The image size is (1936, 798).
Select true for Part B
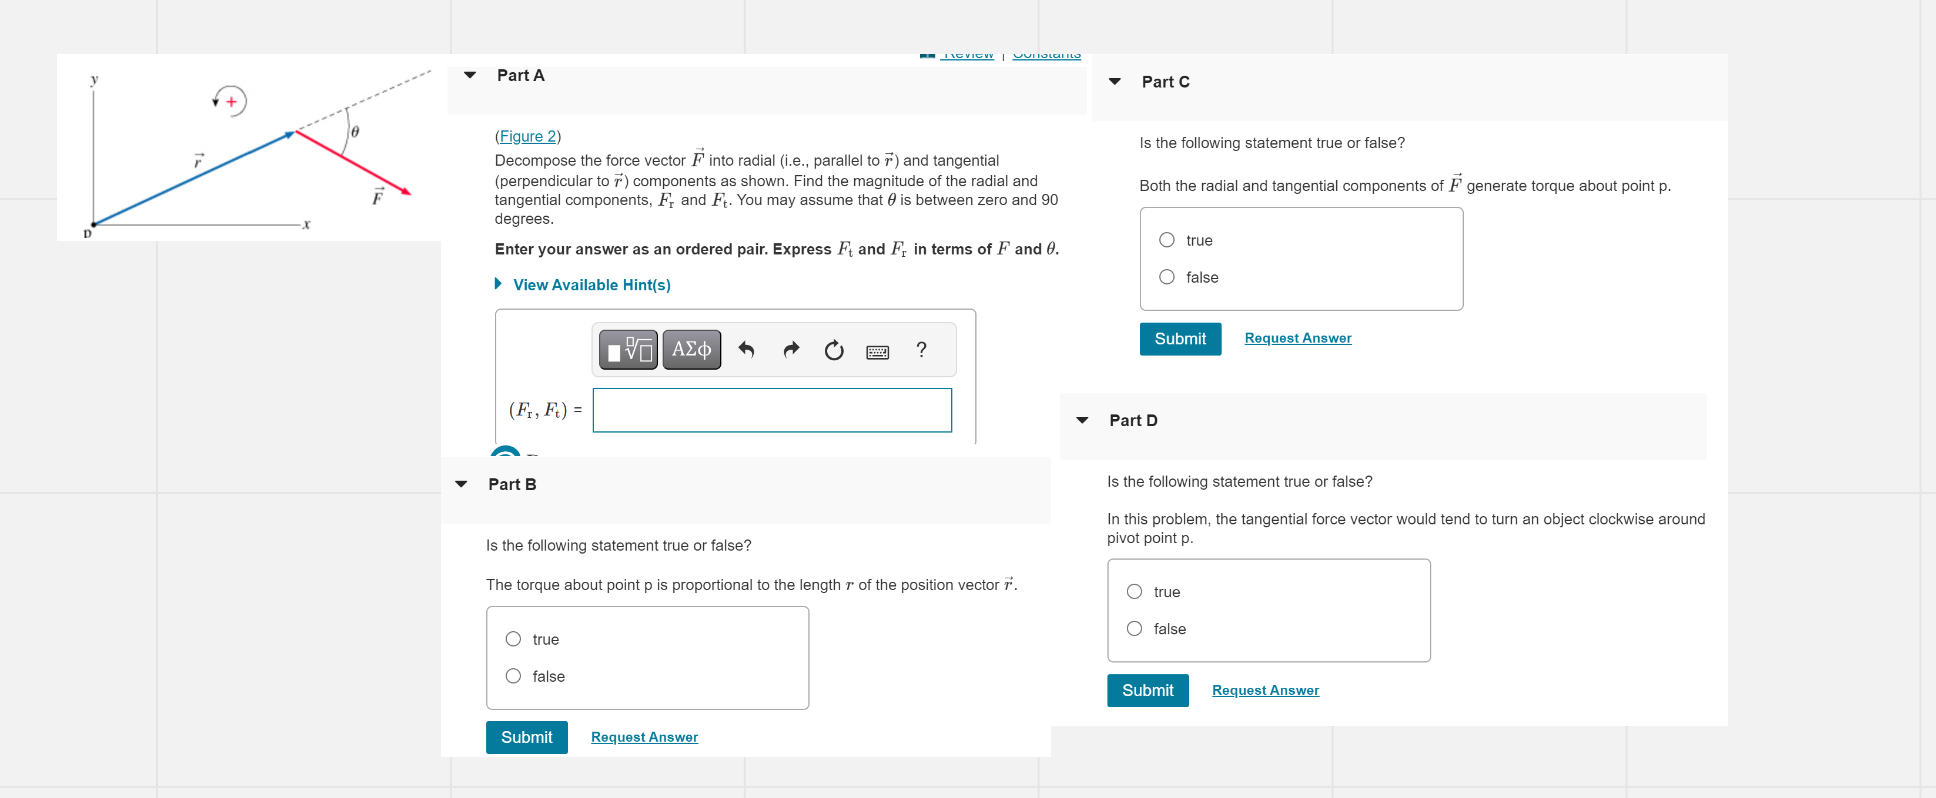pyautogui.click(x=513, y=639)
